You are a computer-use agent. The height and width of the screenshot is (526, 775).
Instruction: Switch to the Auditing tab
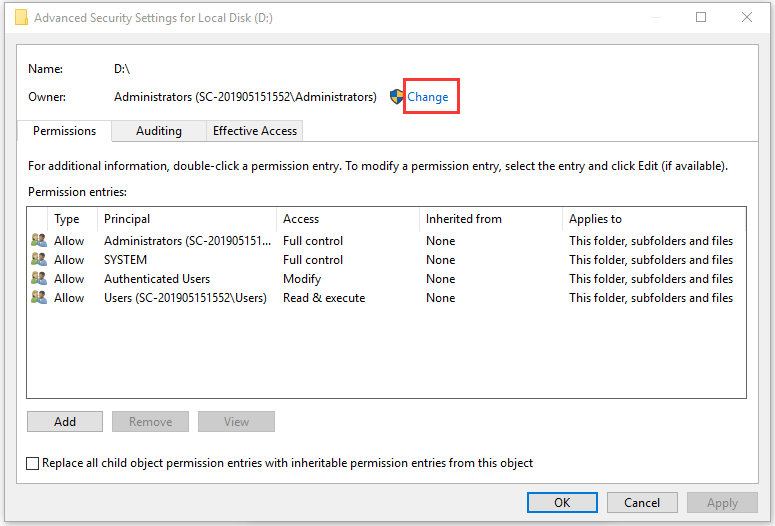tap(158, 131)
